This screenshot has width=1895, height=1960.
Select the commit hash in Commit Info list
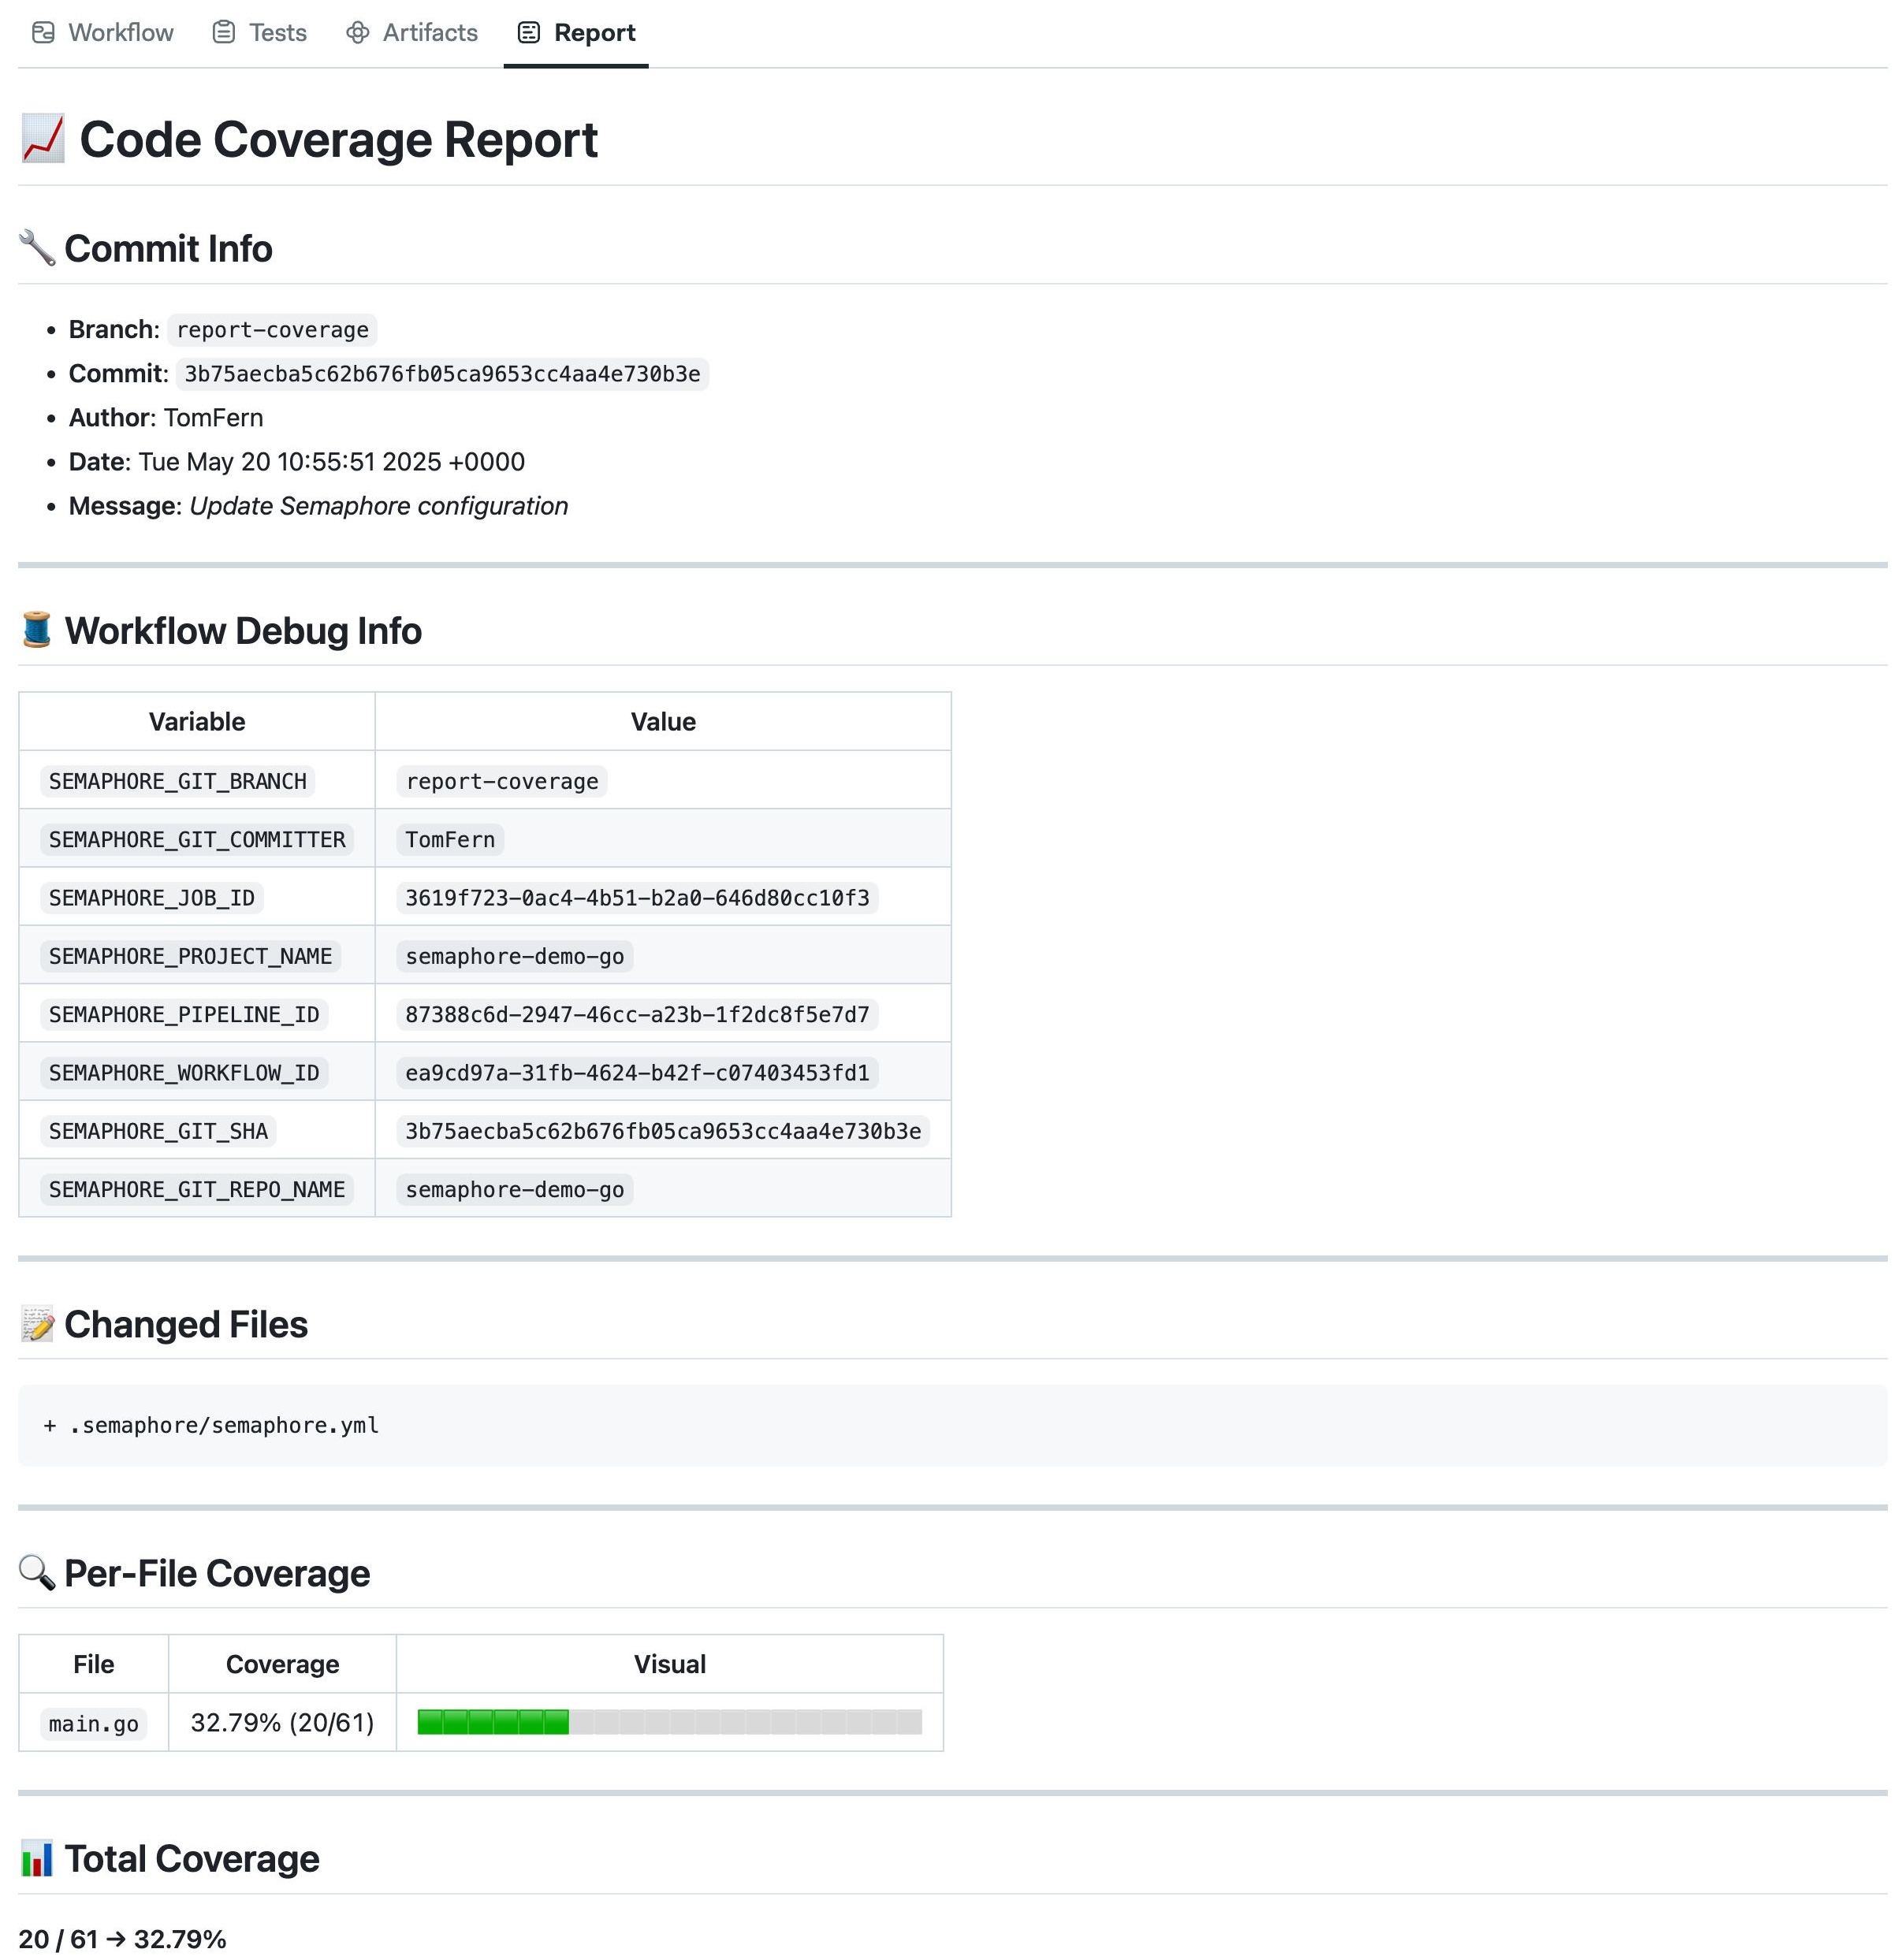pyautogui.click(x=442, y=374)
